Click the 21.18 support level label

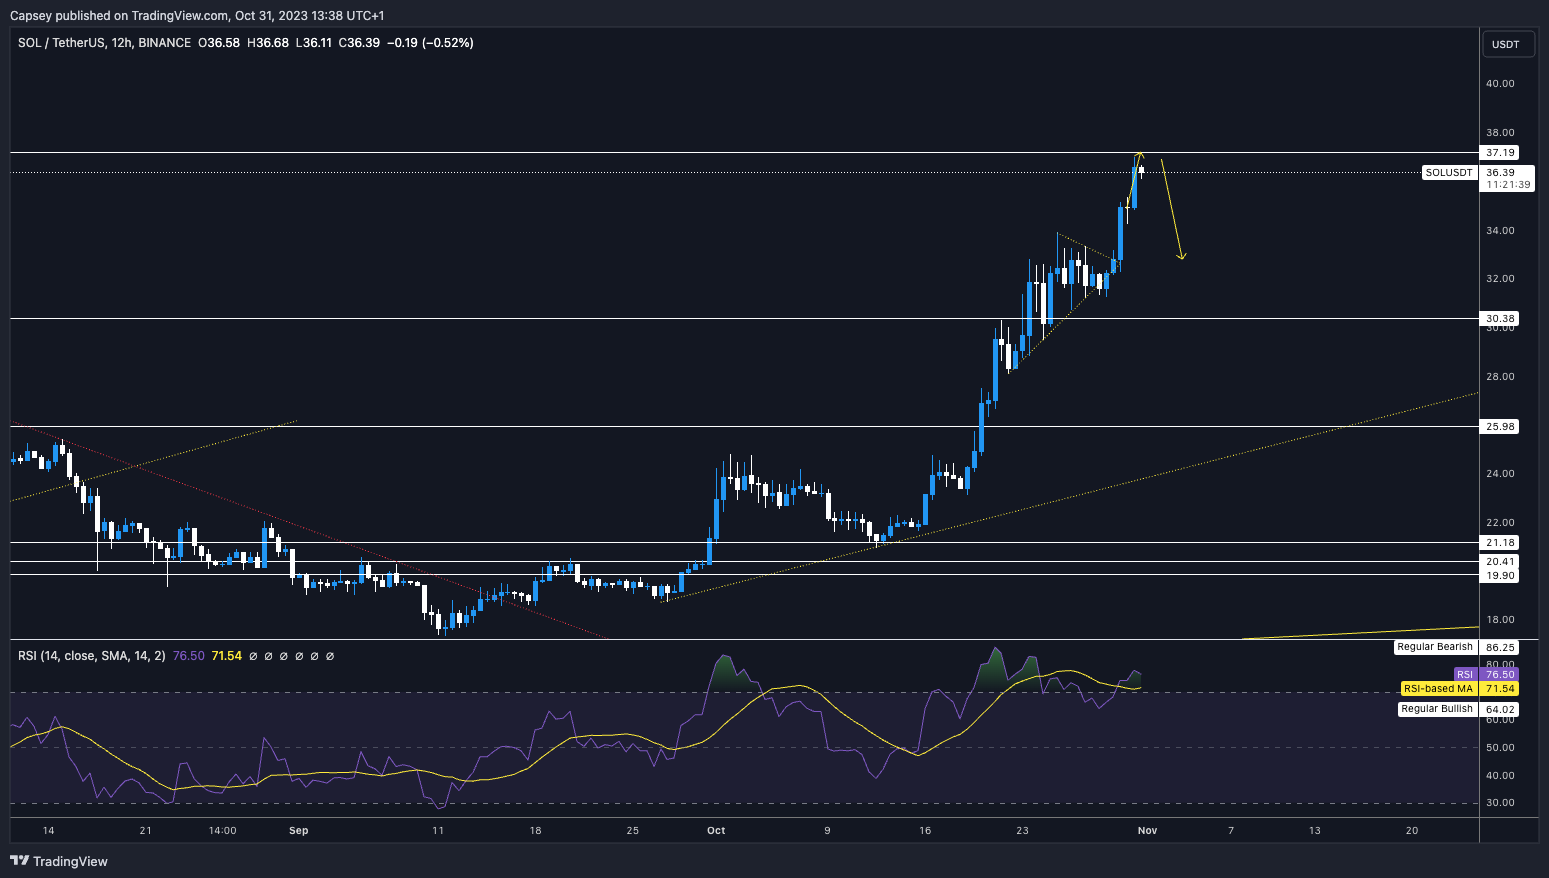pyautogui.click(x=1500, y=543)
